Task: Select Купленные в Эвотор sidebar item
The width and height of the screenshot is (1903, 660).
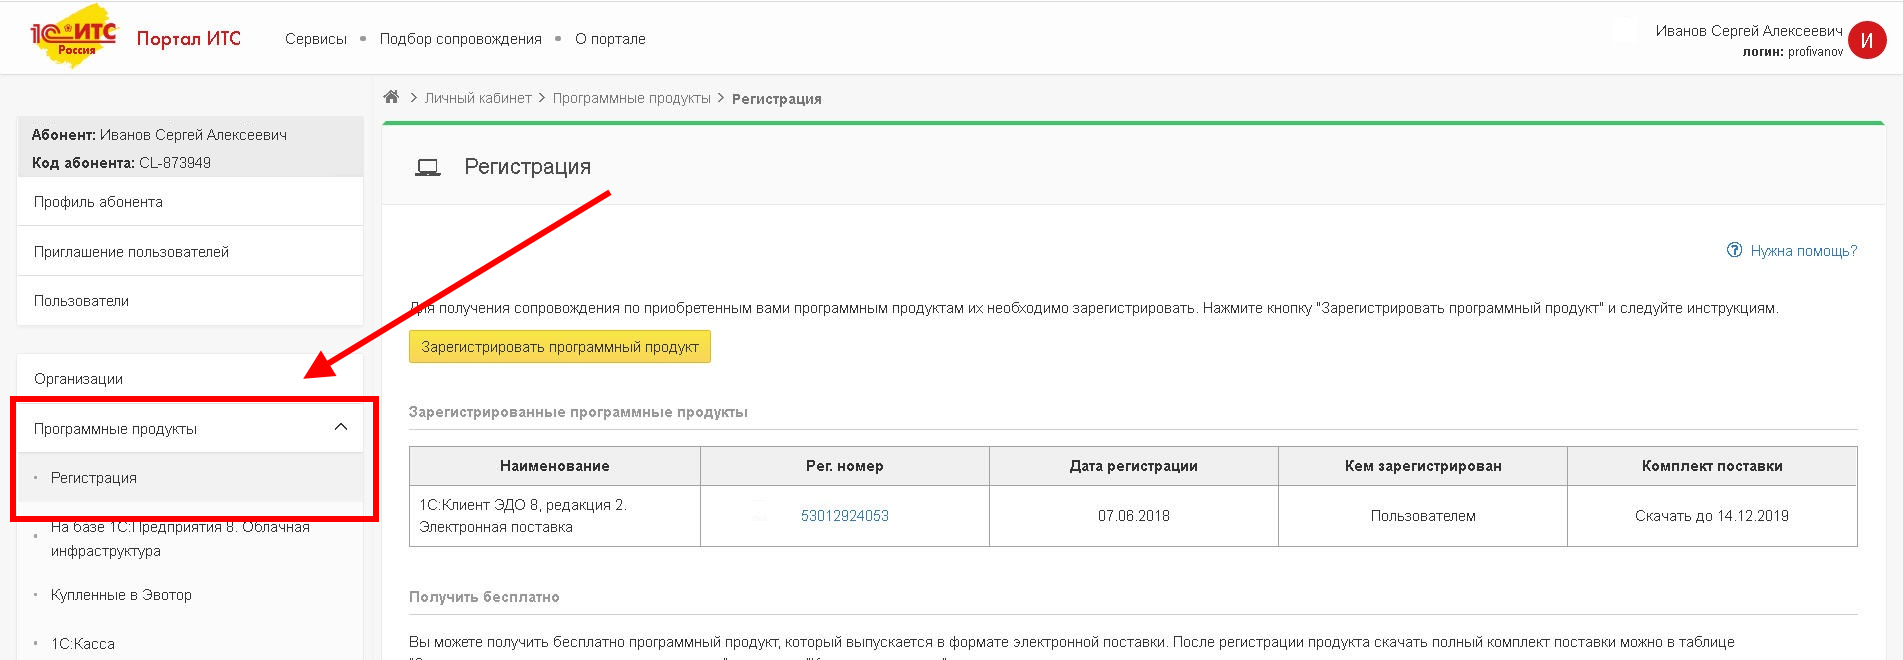Action: 121,595
